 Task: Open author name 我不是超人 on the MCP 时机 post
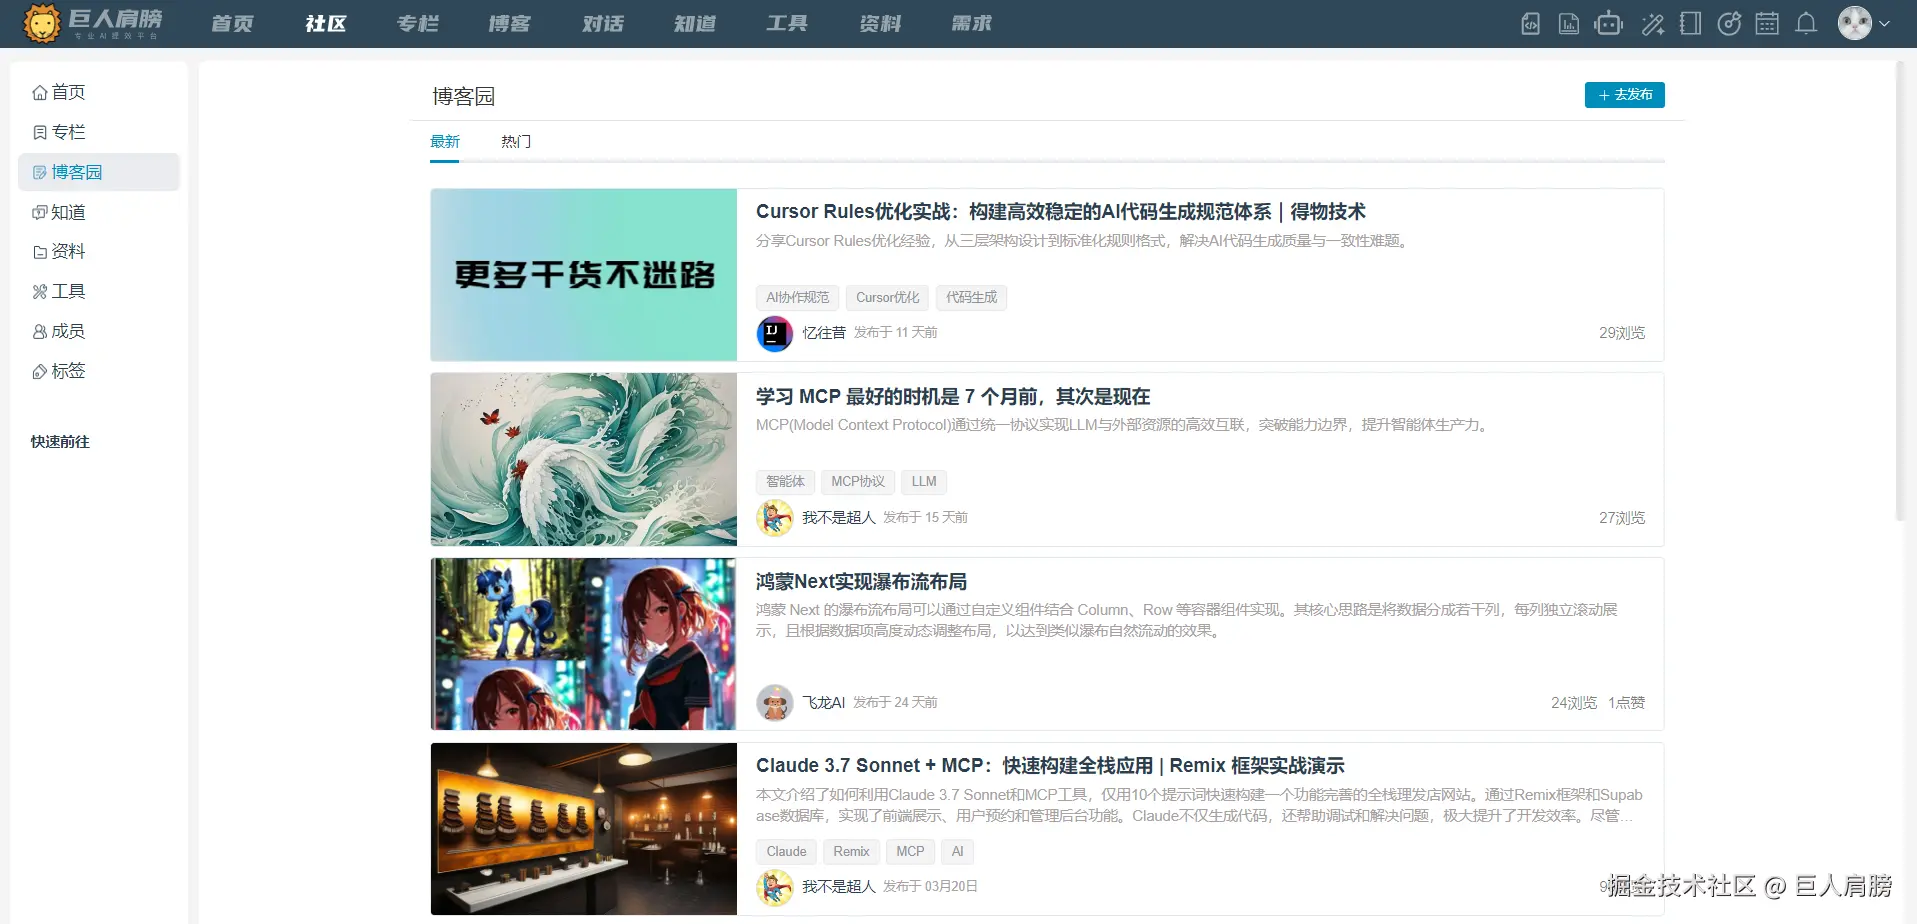(839, 518)
